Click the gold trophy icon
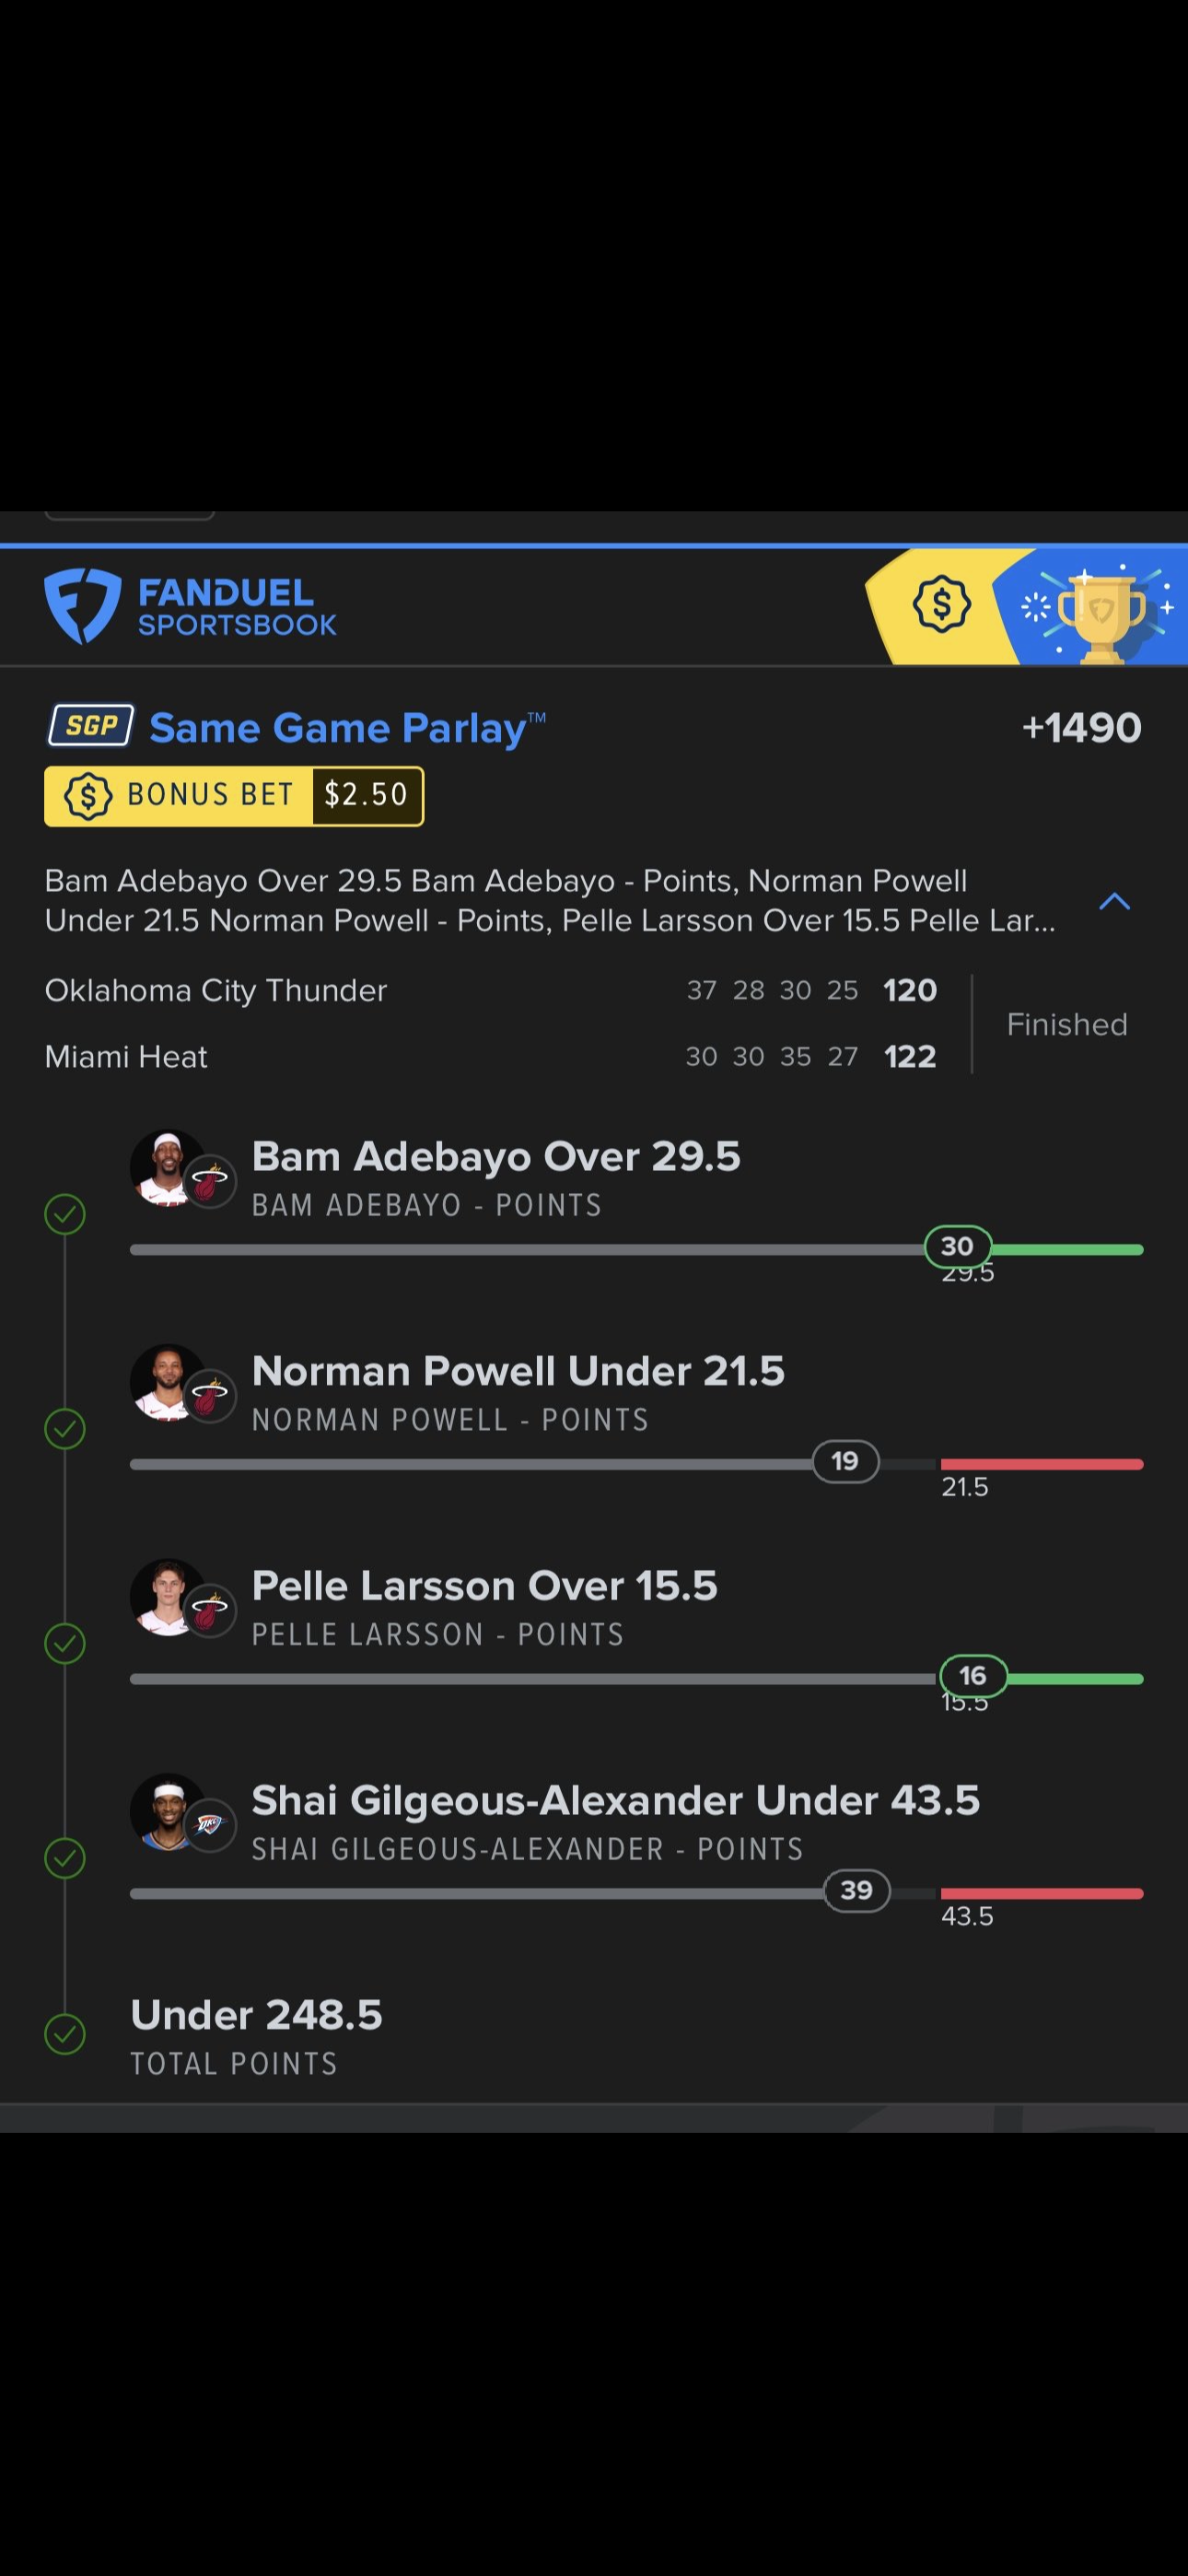The height and width of the screenshot is (2576, 1188). [x=1100, y=612]
